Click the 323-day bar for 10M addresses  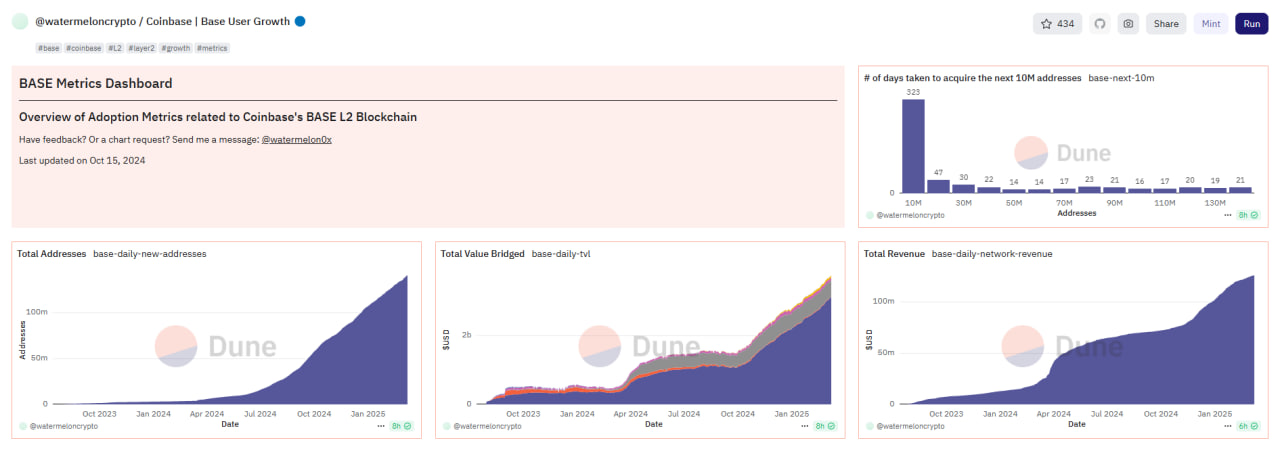pyautogui.click(x=913, y=145)
